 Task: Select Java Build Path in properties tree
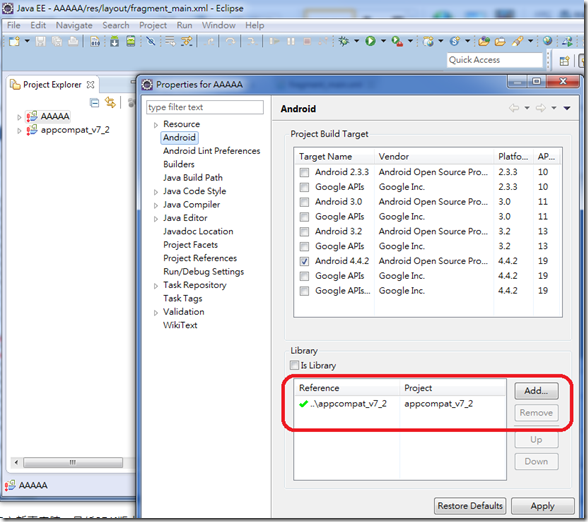click(x=193, y=178)
